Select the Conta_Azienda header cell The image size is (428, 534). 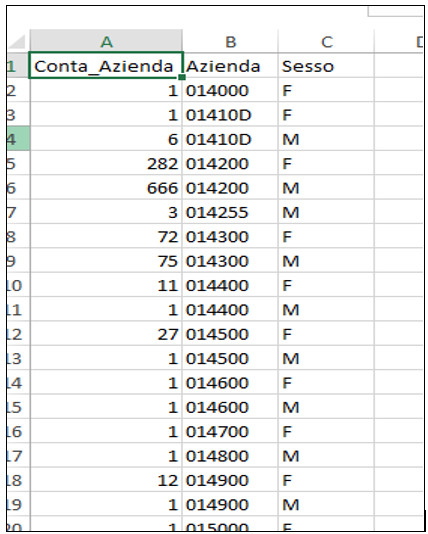tap(106, 65)
